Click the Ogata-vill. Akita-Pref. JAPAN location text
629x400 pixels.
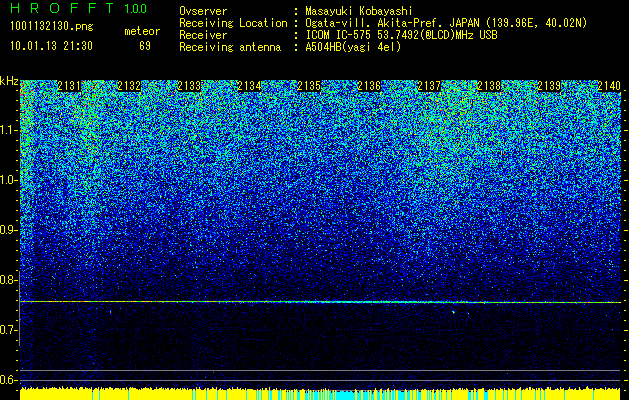(x=446, y=23)
